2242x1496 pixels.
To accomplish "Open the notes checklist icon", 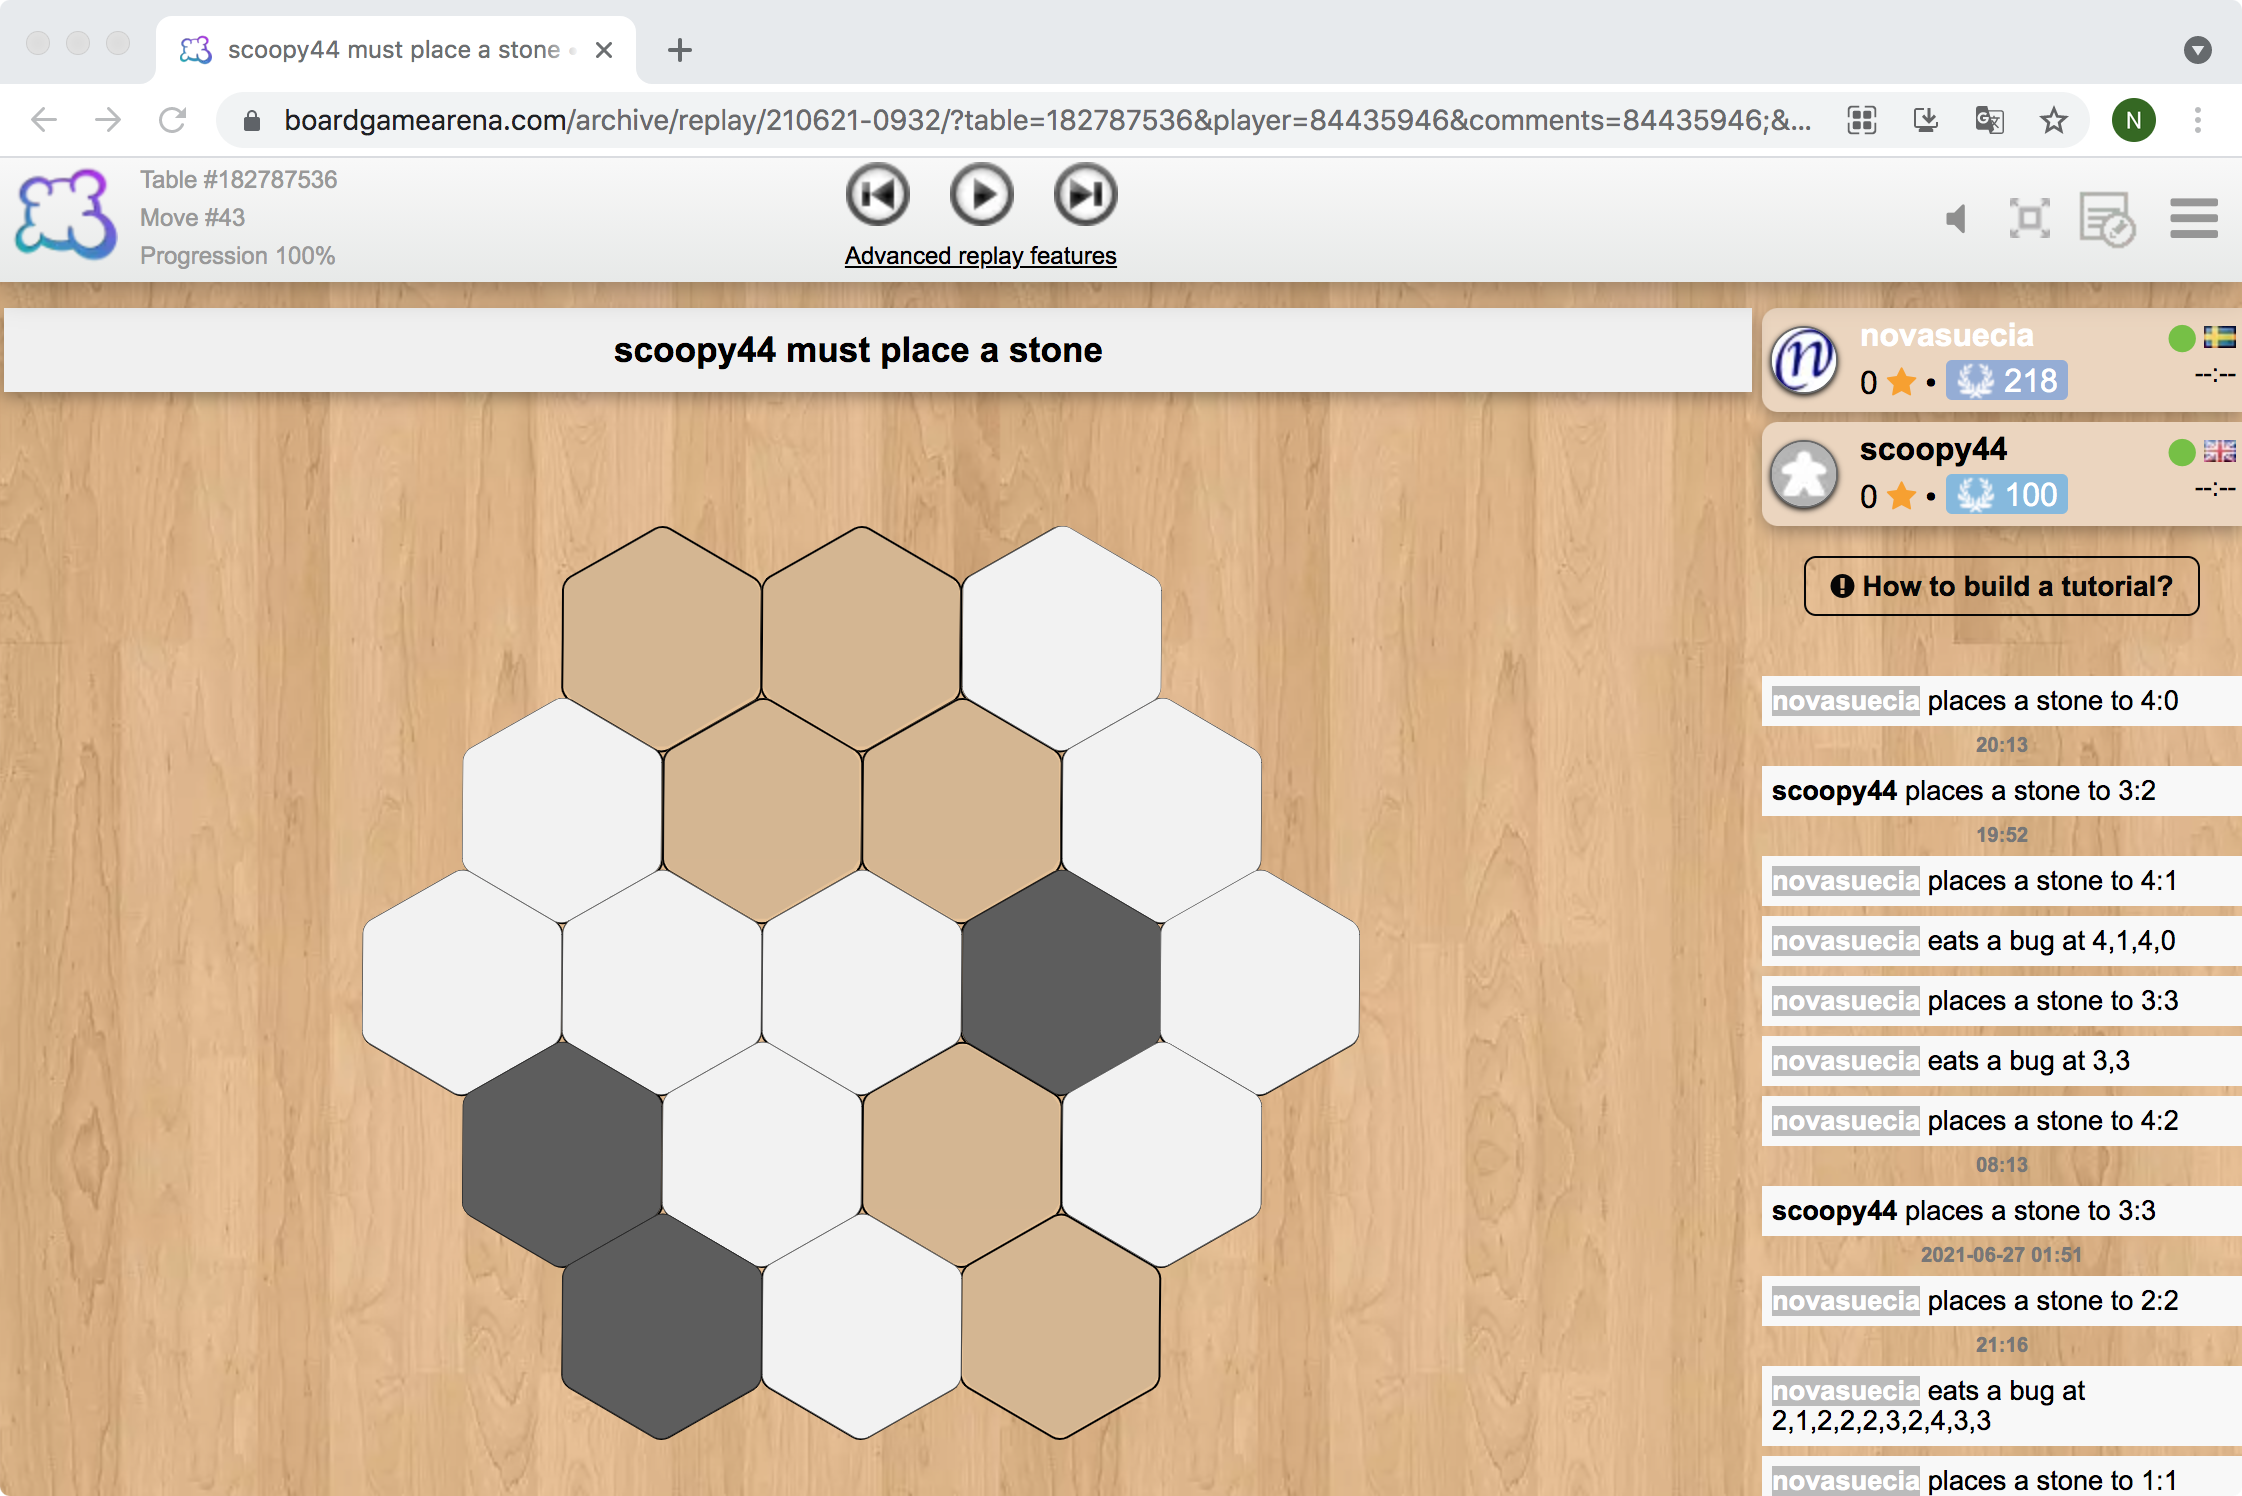I will pos(2106,219).
